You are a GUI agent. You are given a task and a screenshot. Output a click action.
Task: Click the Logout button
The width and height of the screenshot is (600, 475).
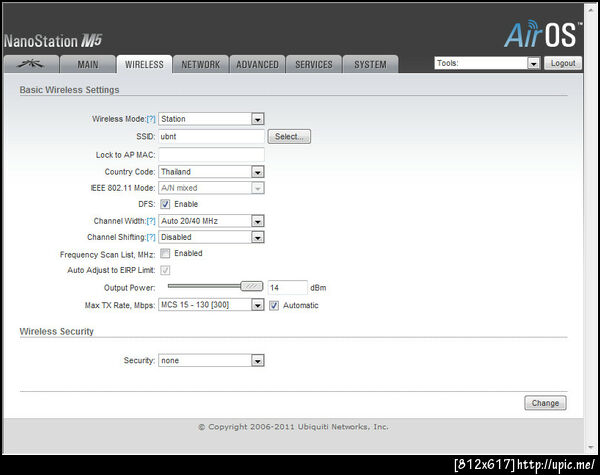pyautogui.click(x=563, y=63)
